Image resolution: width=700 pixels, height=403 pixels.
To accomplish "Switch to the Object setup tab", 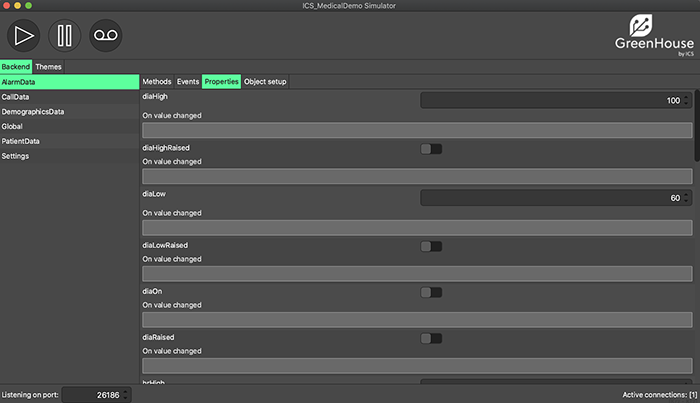I will coord(265,81).
